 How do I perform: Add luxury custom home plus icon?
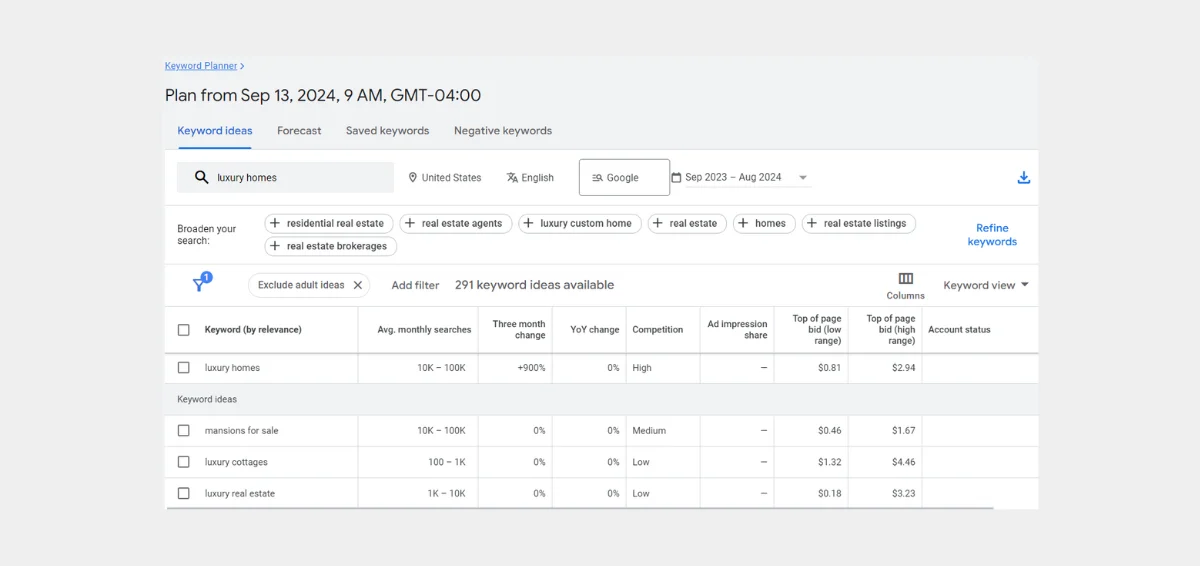[529, 223]
